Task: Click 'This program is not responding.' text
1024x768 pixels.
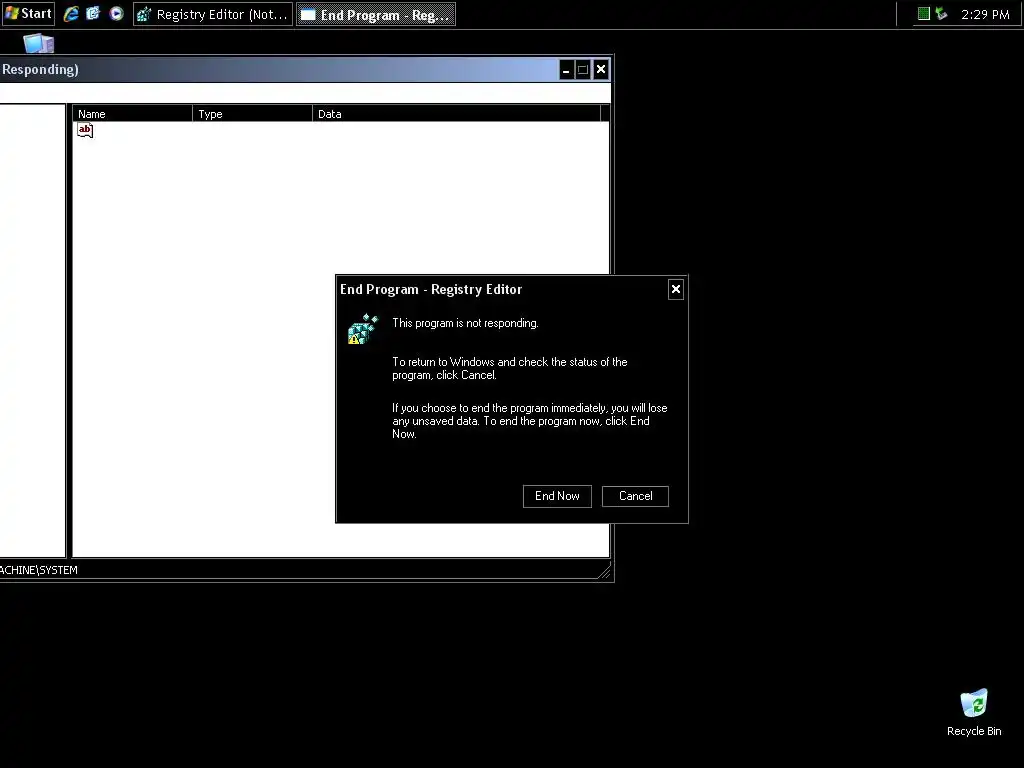Action: 465,323
